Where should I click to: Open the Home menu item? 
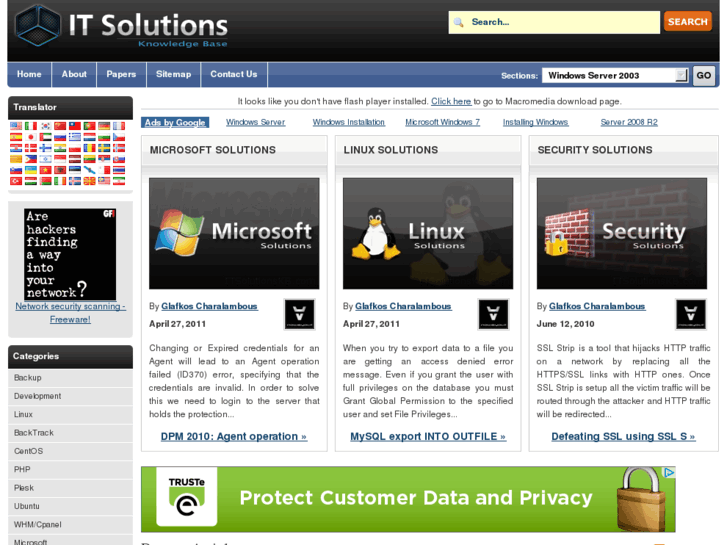coord(29,74)
